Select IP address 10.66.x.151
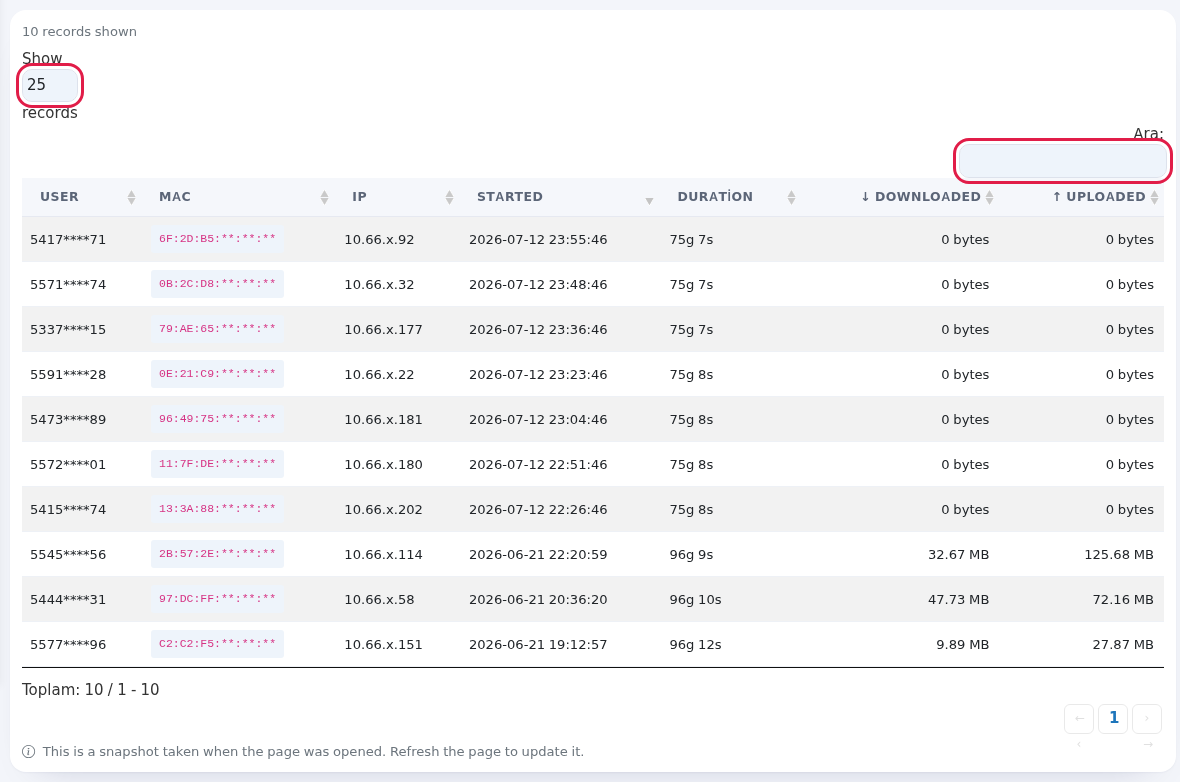The width and height of the screenshot is (1180, 782). click(384, 645)
